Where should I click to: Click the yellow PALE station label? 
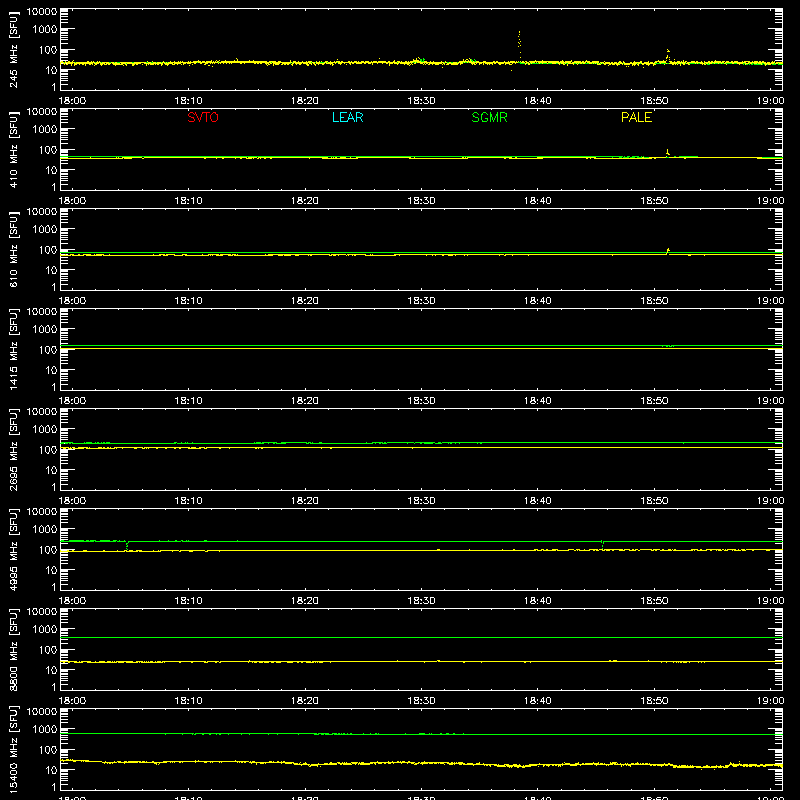[x=636, y=117]
